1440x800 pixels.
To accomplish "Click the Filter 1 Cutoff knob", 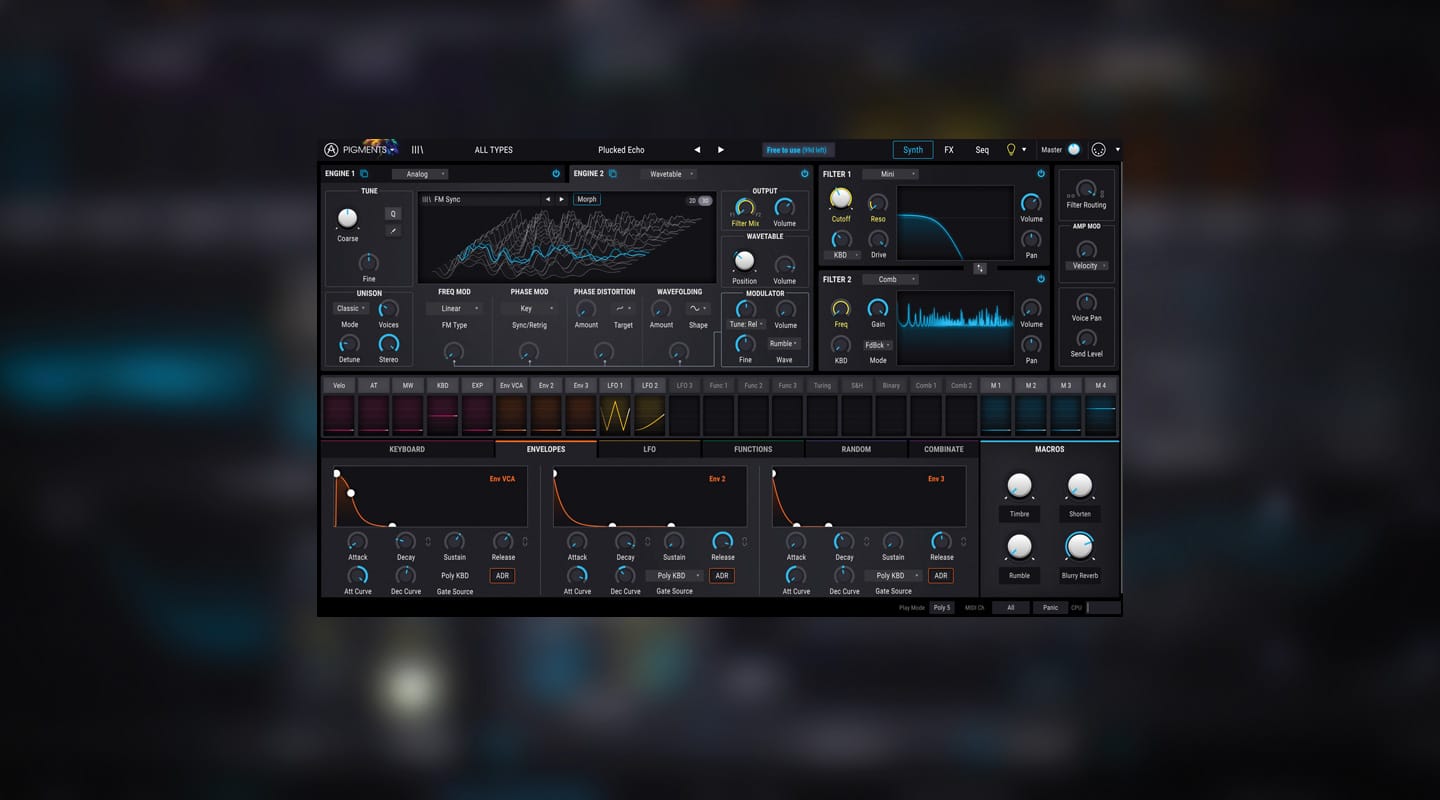I will coord(841,199).
